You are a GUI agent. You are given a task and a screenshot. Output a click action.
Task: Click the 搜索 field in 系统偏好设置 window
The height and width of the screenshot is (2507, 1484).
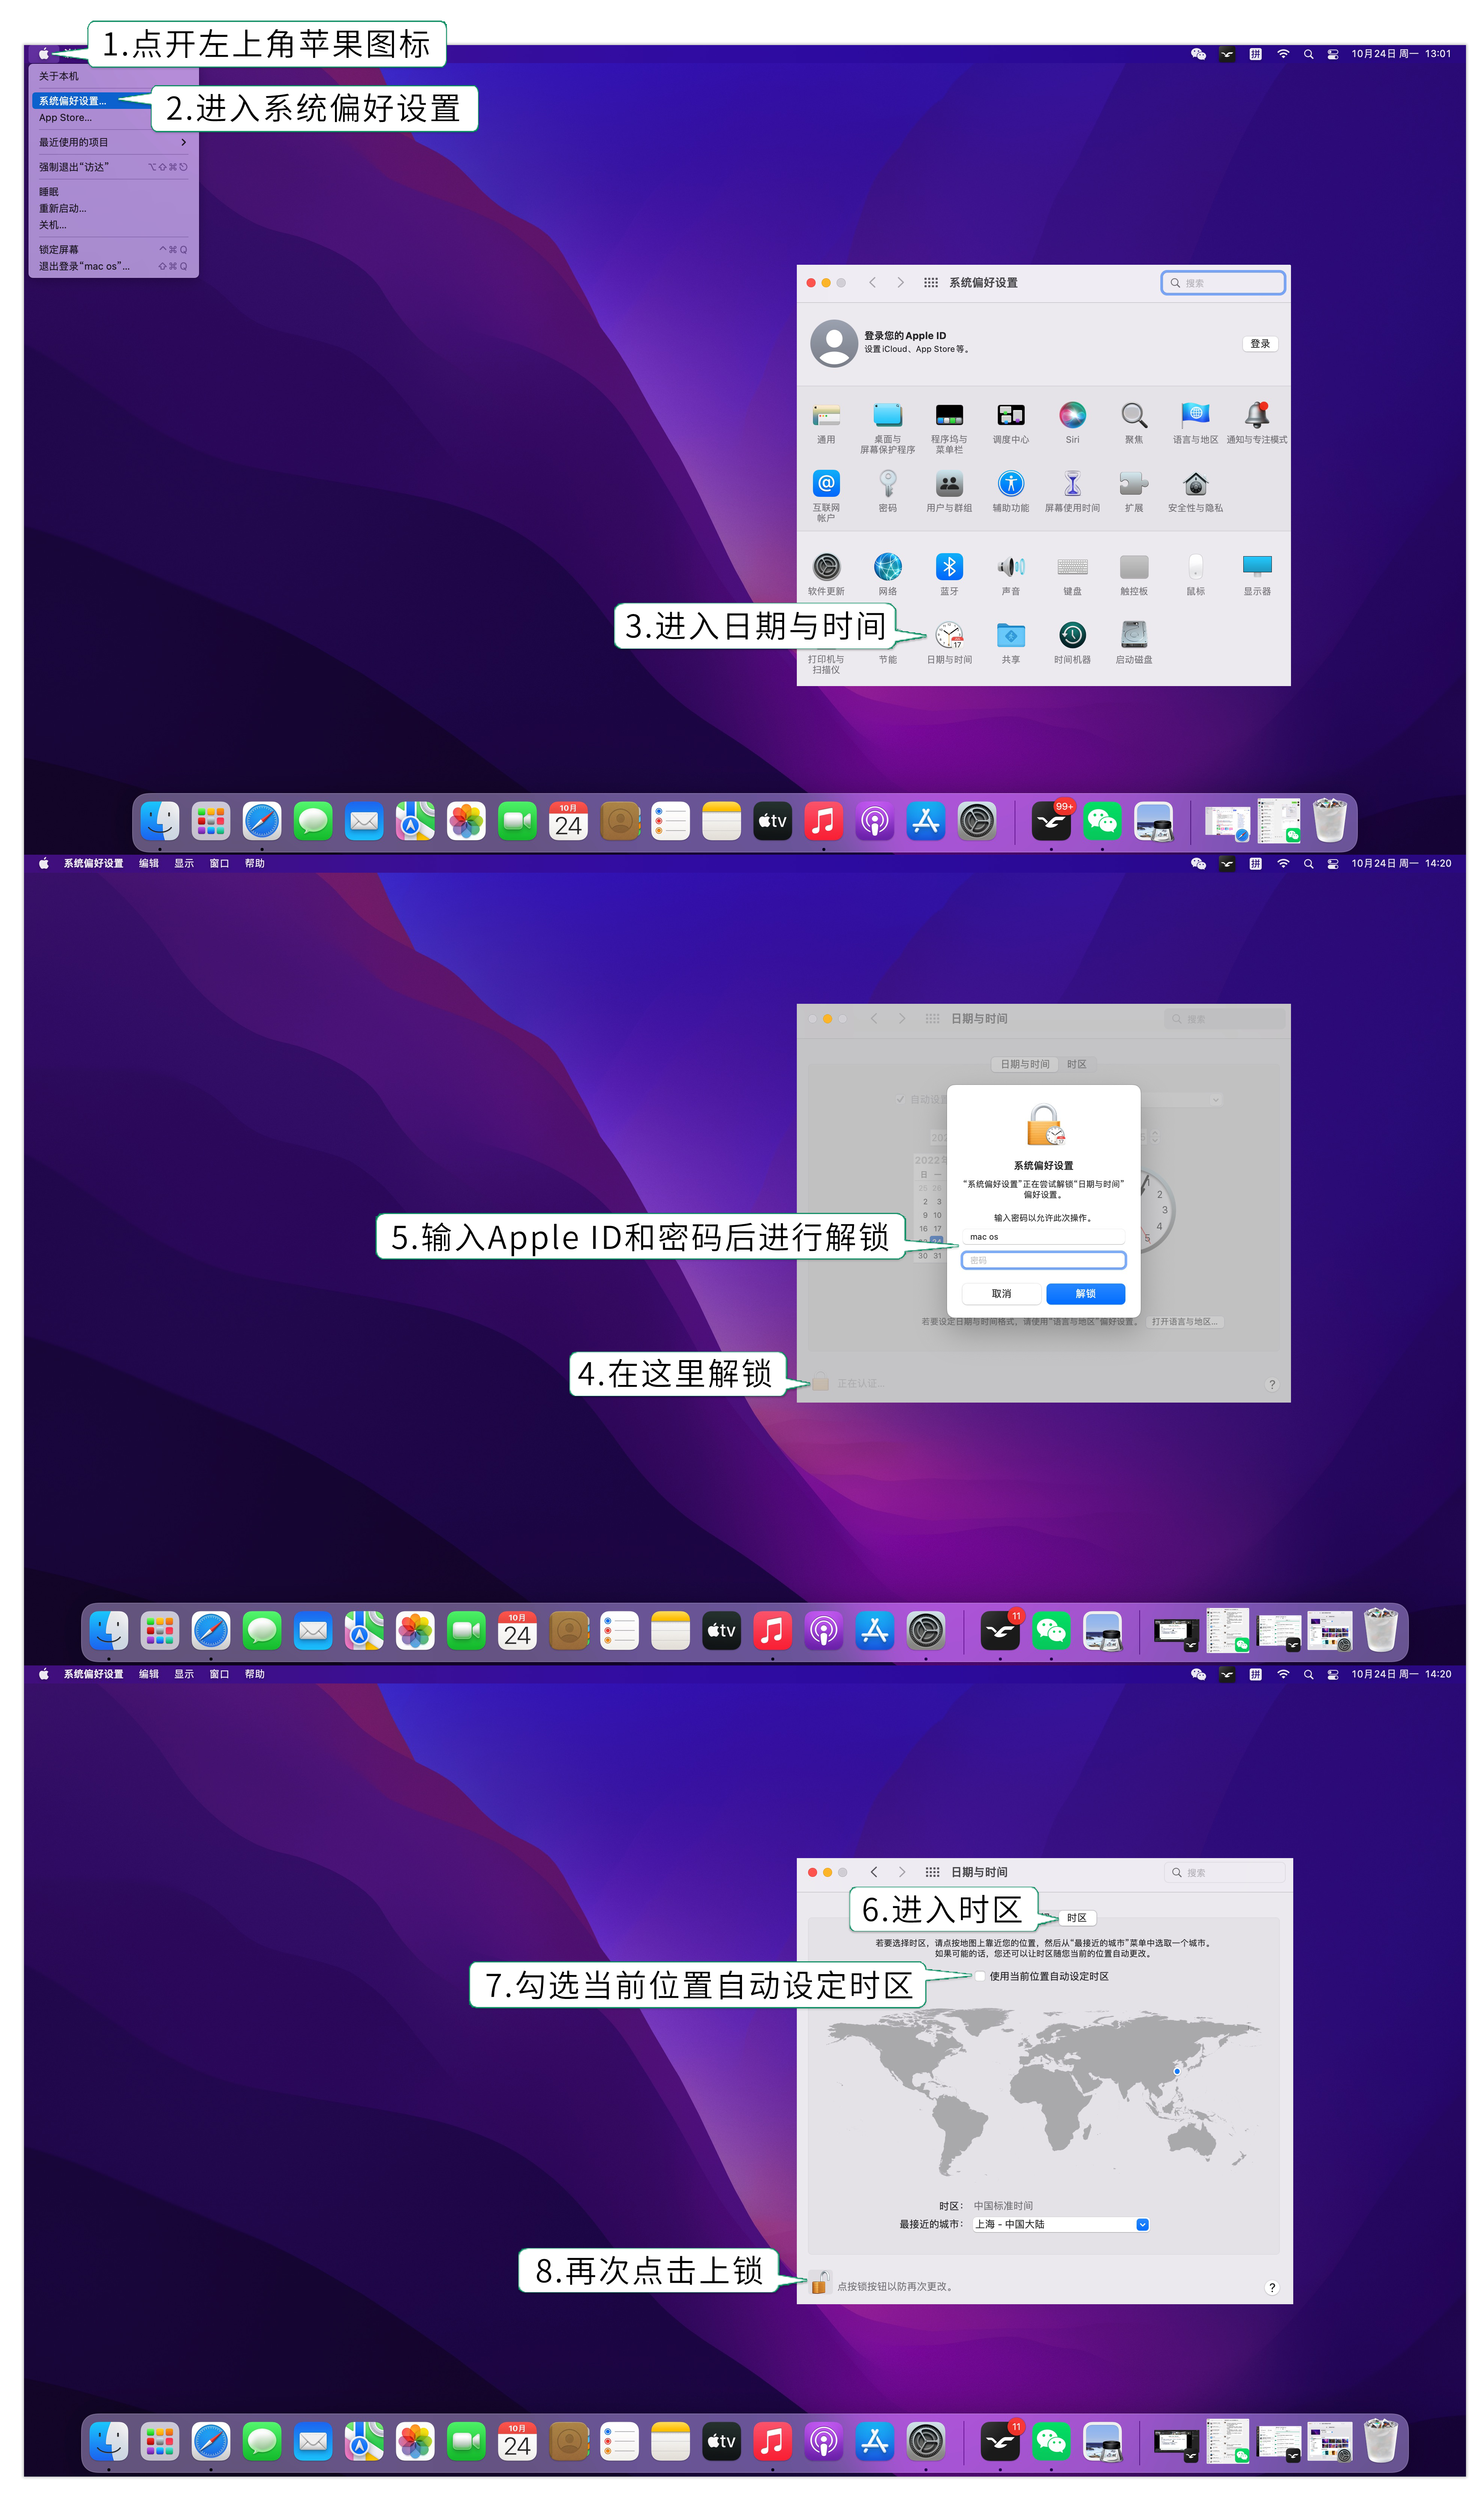[x=1223, y=283]
